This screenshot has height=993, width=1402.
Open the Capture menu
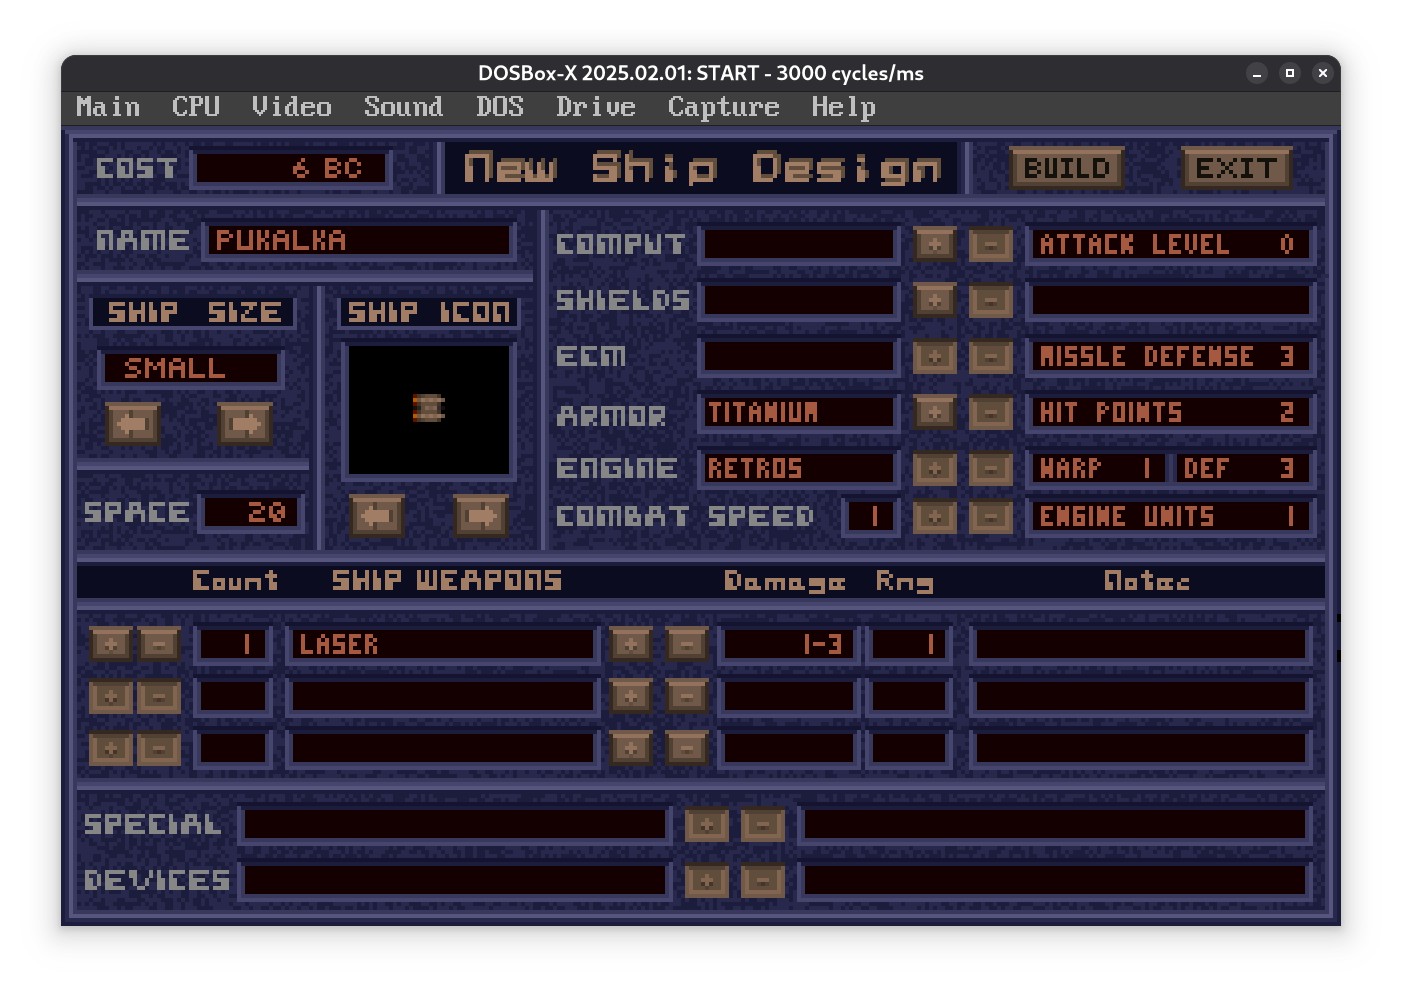pos(723,107)
